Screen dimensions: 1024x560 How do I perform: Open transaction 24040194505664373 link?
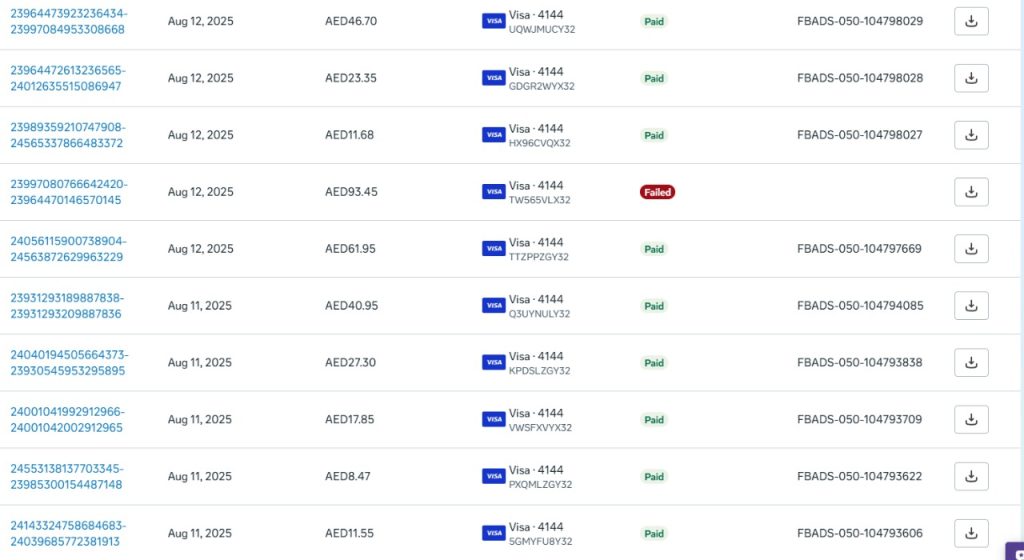point(69,362)
